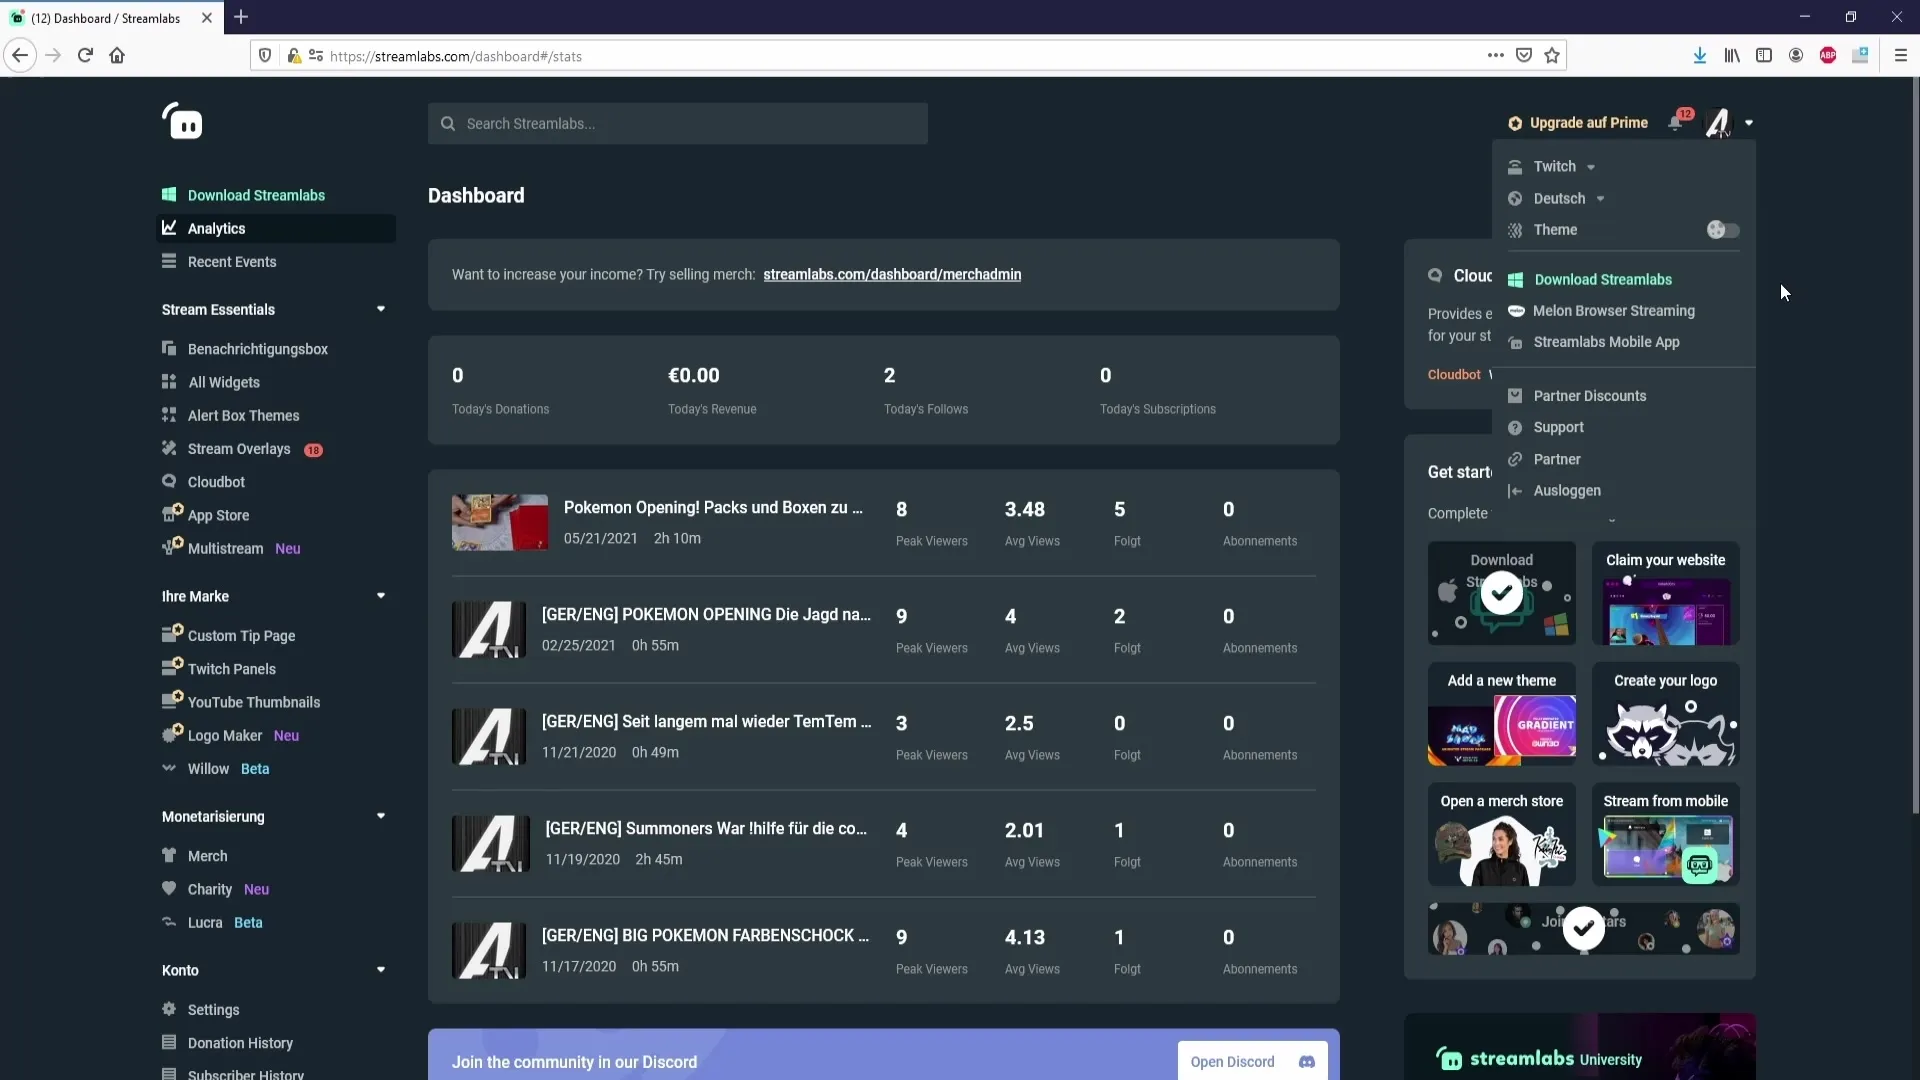The width and height of the screenshot is (1920, 1080).
Task: Click the Open a merch store card
Action: 1502,834
